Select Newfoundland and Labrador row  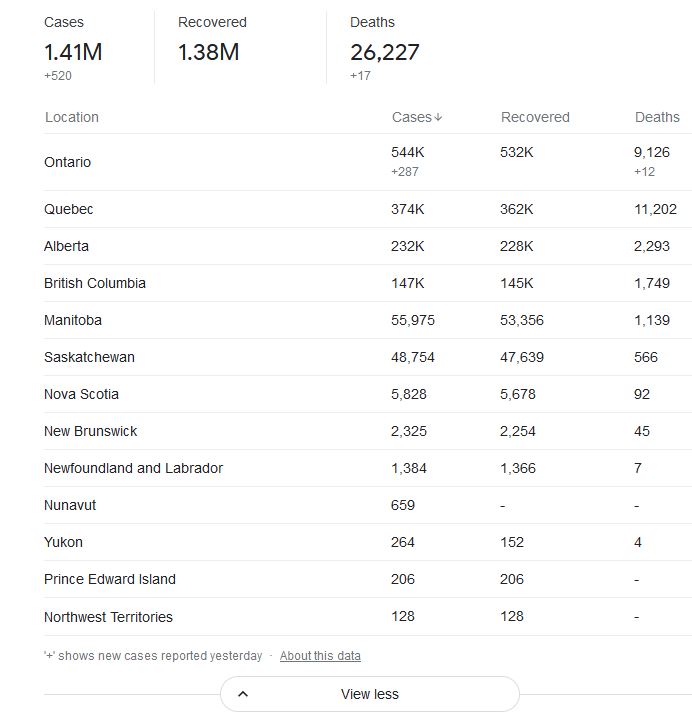(368, 468)
